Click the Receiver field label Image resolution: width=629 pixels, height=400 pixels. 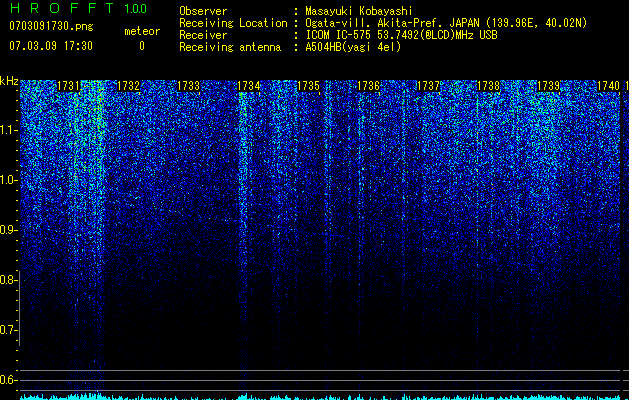(203, 35)
